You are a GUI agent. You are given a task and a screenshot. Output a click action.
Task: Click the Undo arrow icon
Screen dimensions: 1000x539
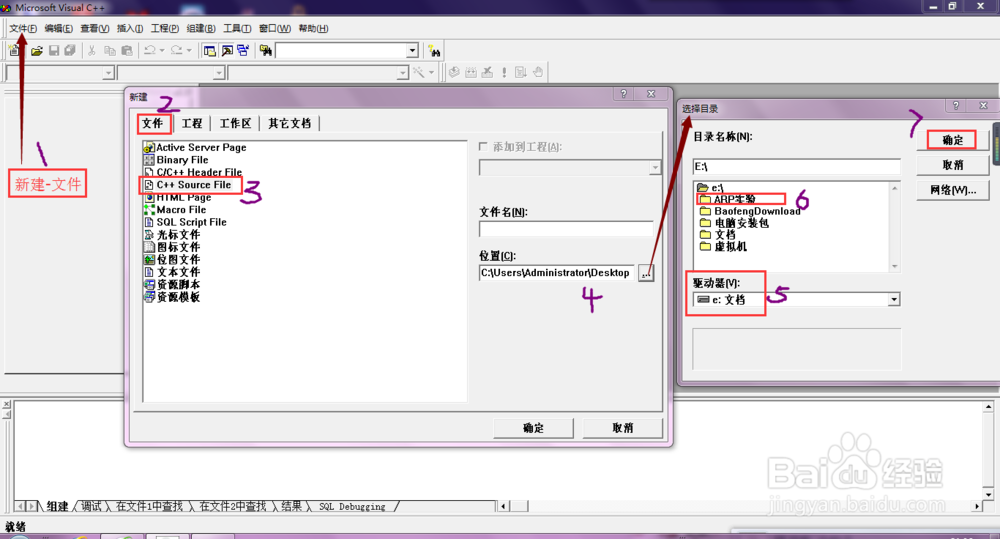point(150,50)
